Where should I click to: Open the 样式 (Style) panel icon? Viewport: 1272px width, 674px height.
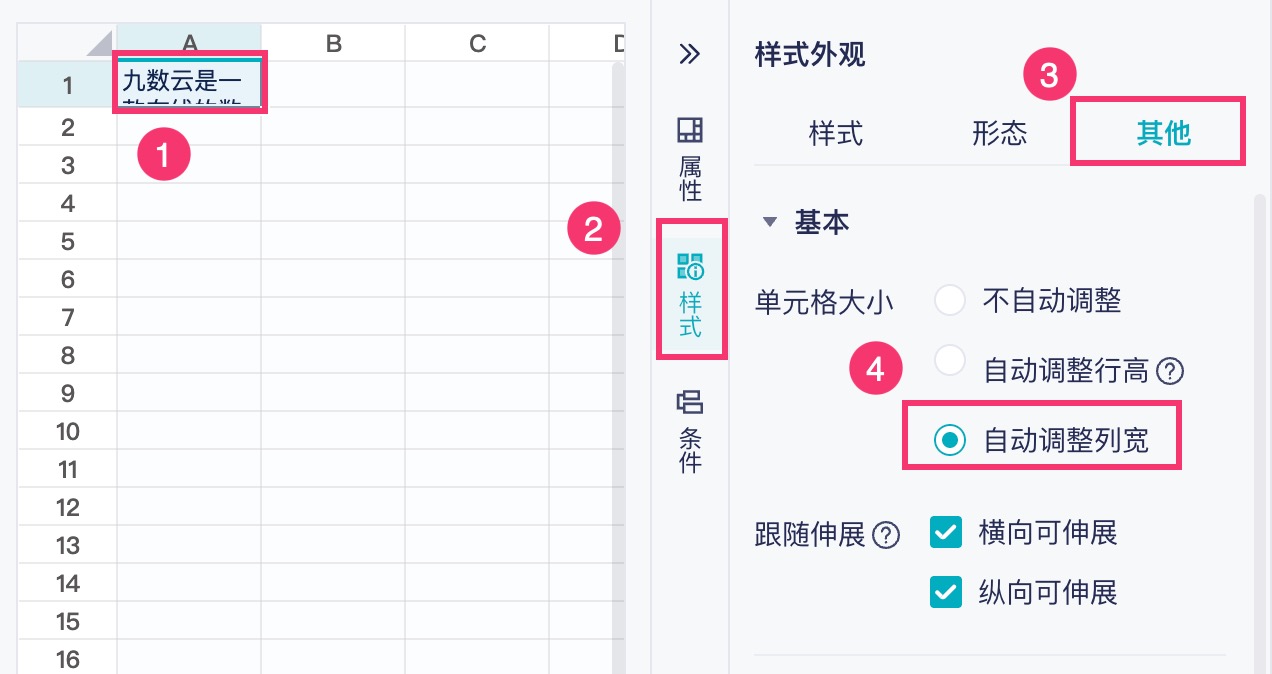[690, 295]
